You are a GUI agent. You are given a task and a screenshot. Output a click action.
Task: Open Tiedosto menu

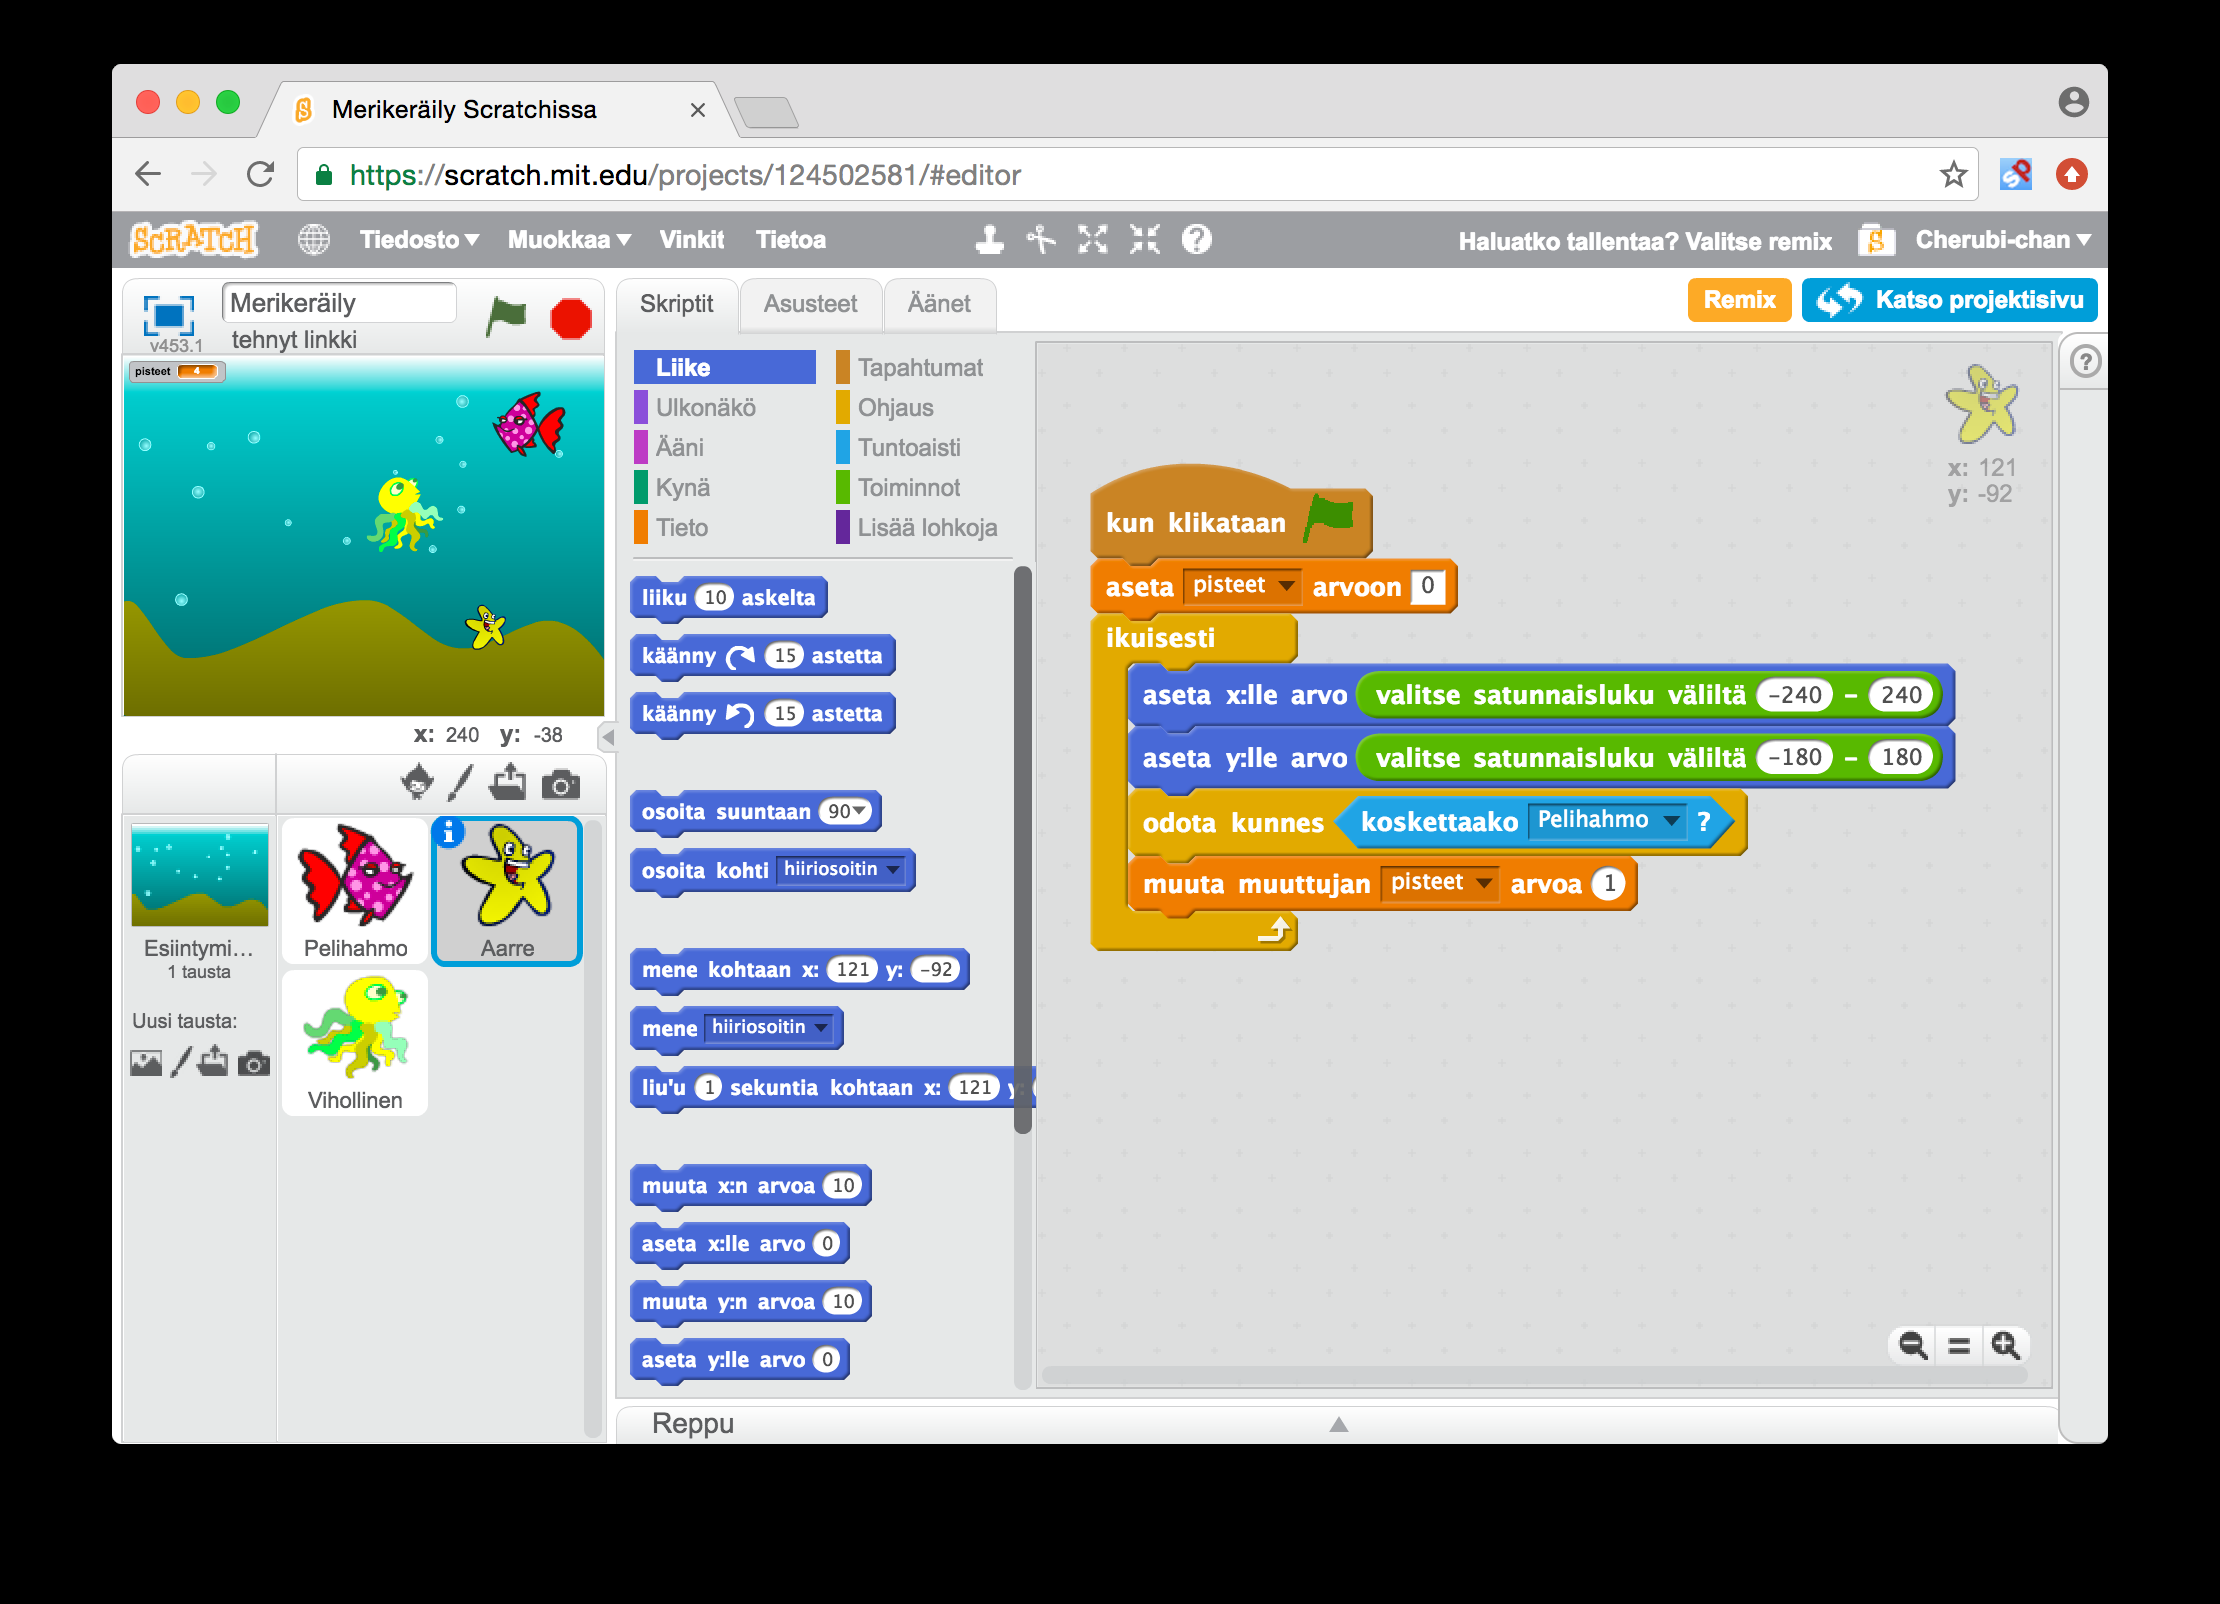[x=419, y=240]
